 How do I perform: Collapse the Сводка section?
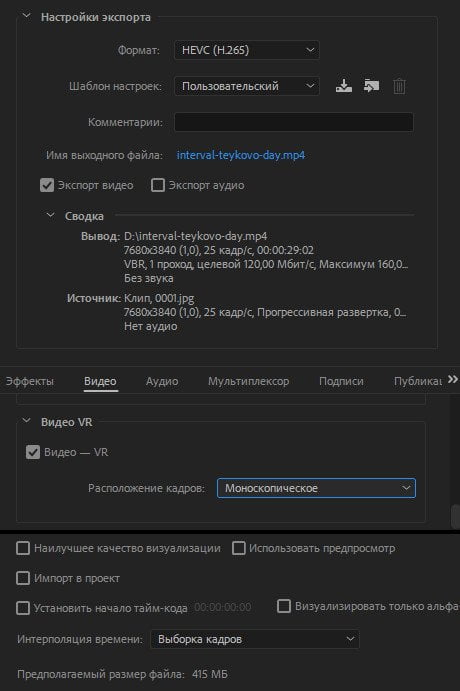point(51,215)
